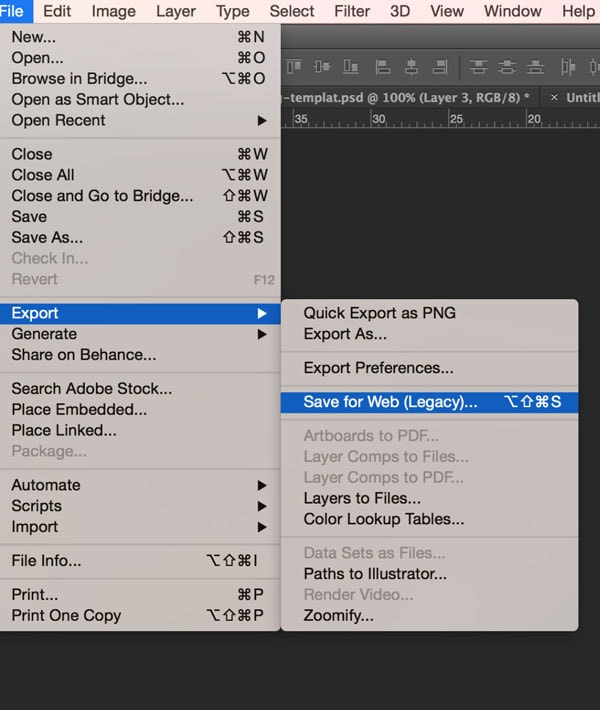This screenshot has height=710, width=600.
Task: Close the Untitled document tab
Action: [x=554, y=97]
